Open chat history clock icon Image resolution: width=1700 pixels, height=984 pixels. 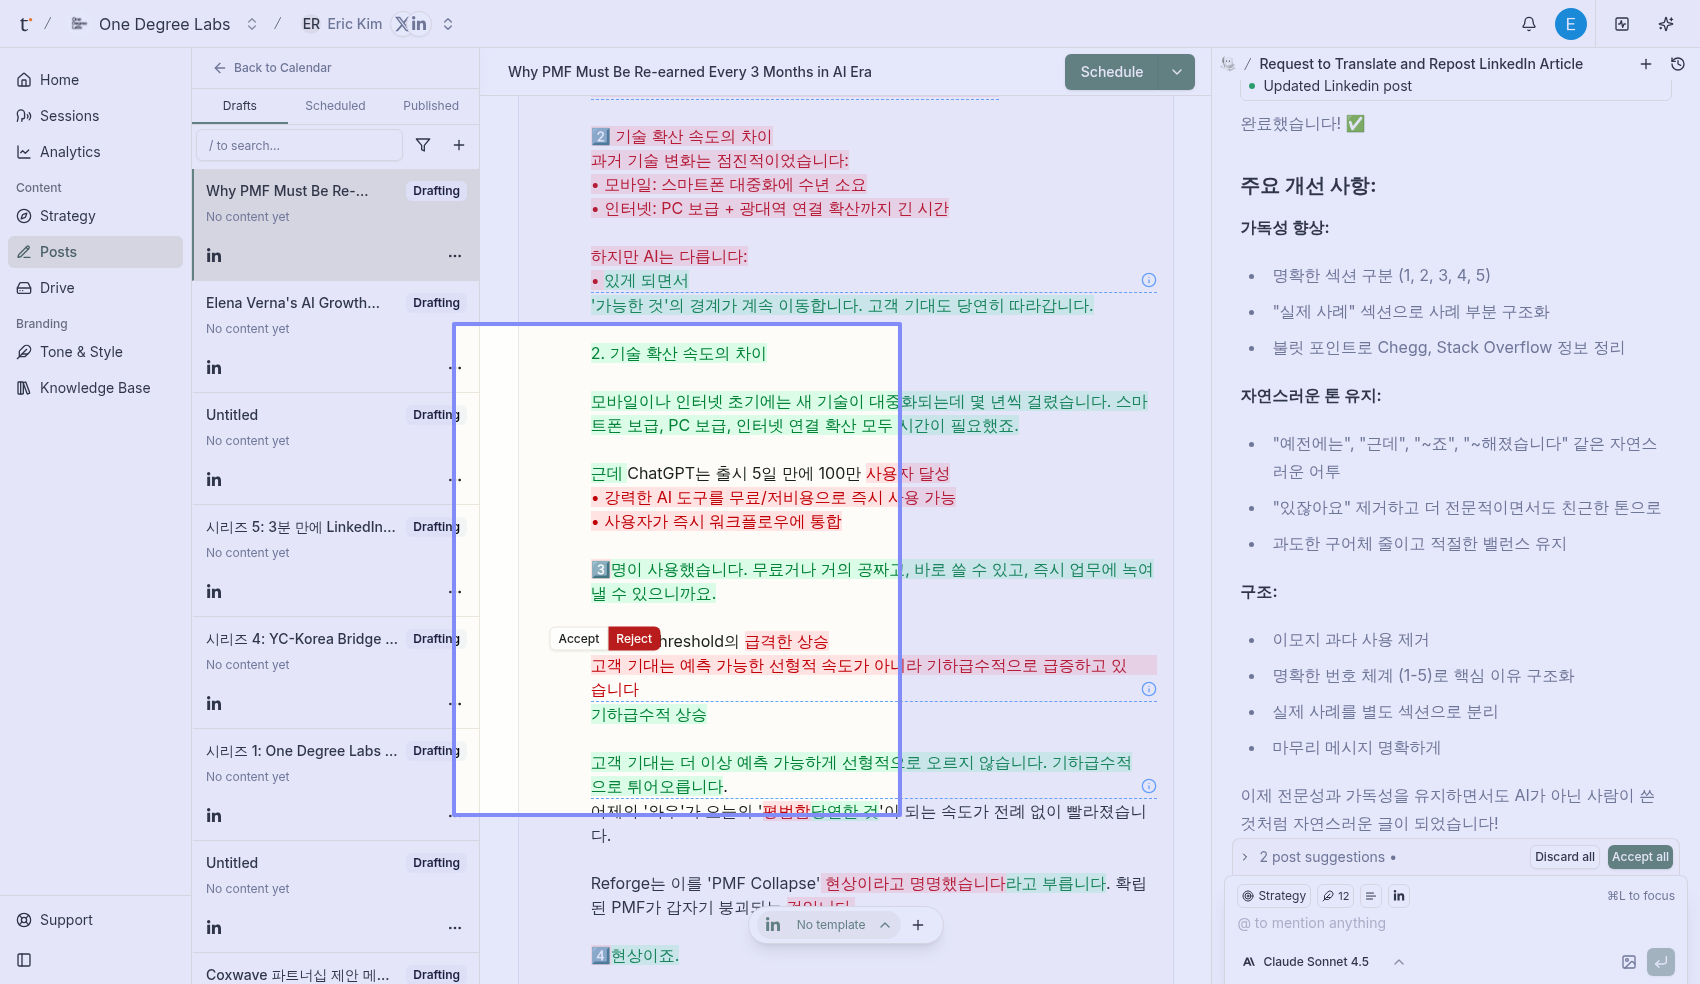pos(1678,64)
